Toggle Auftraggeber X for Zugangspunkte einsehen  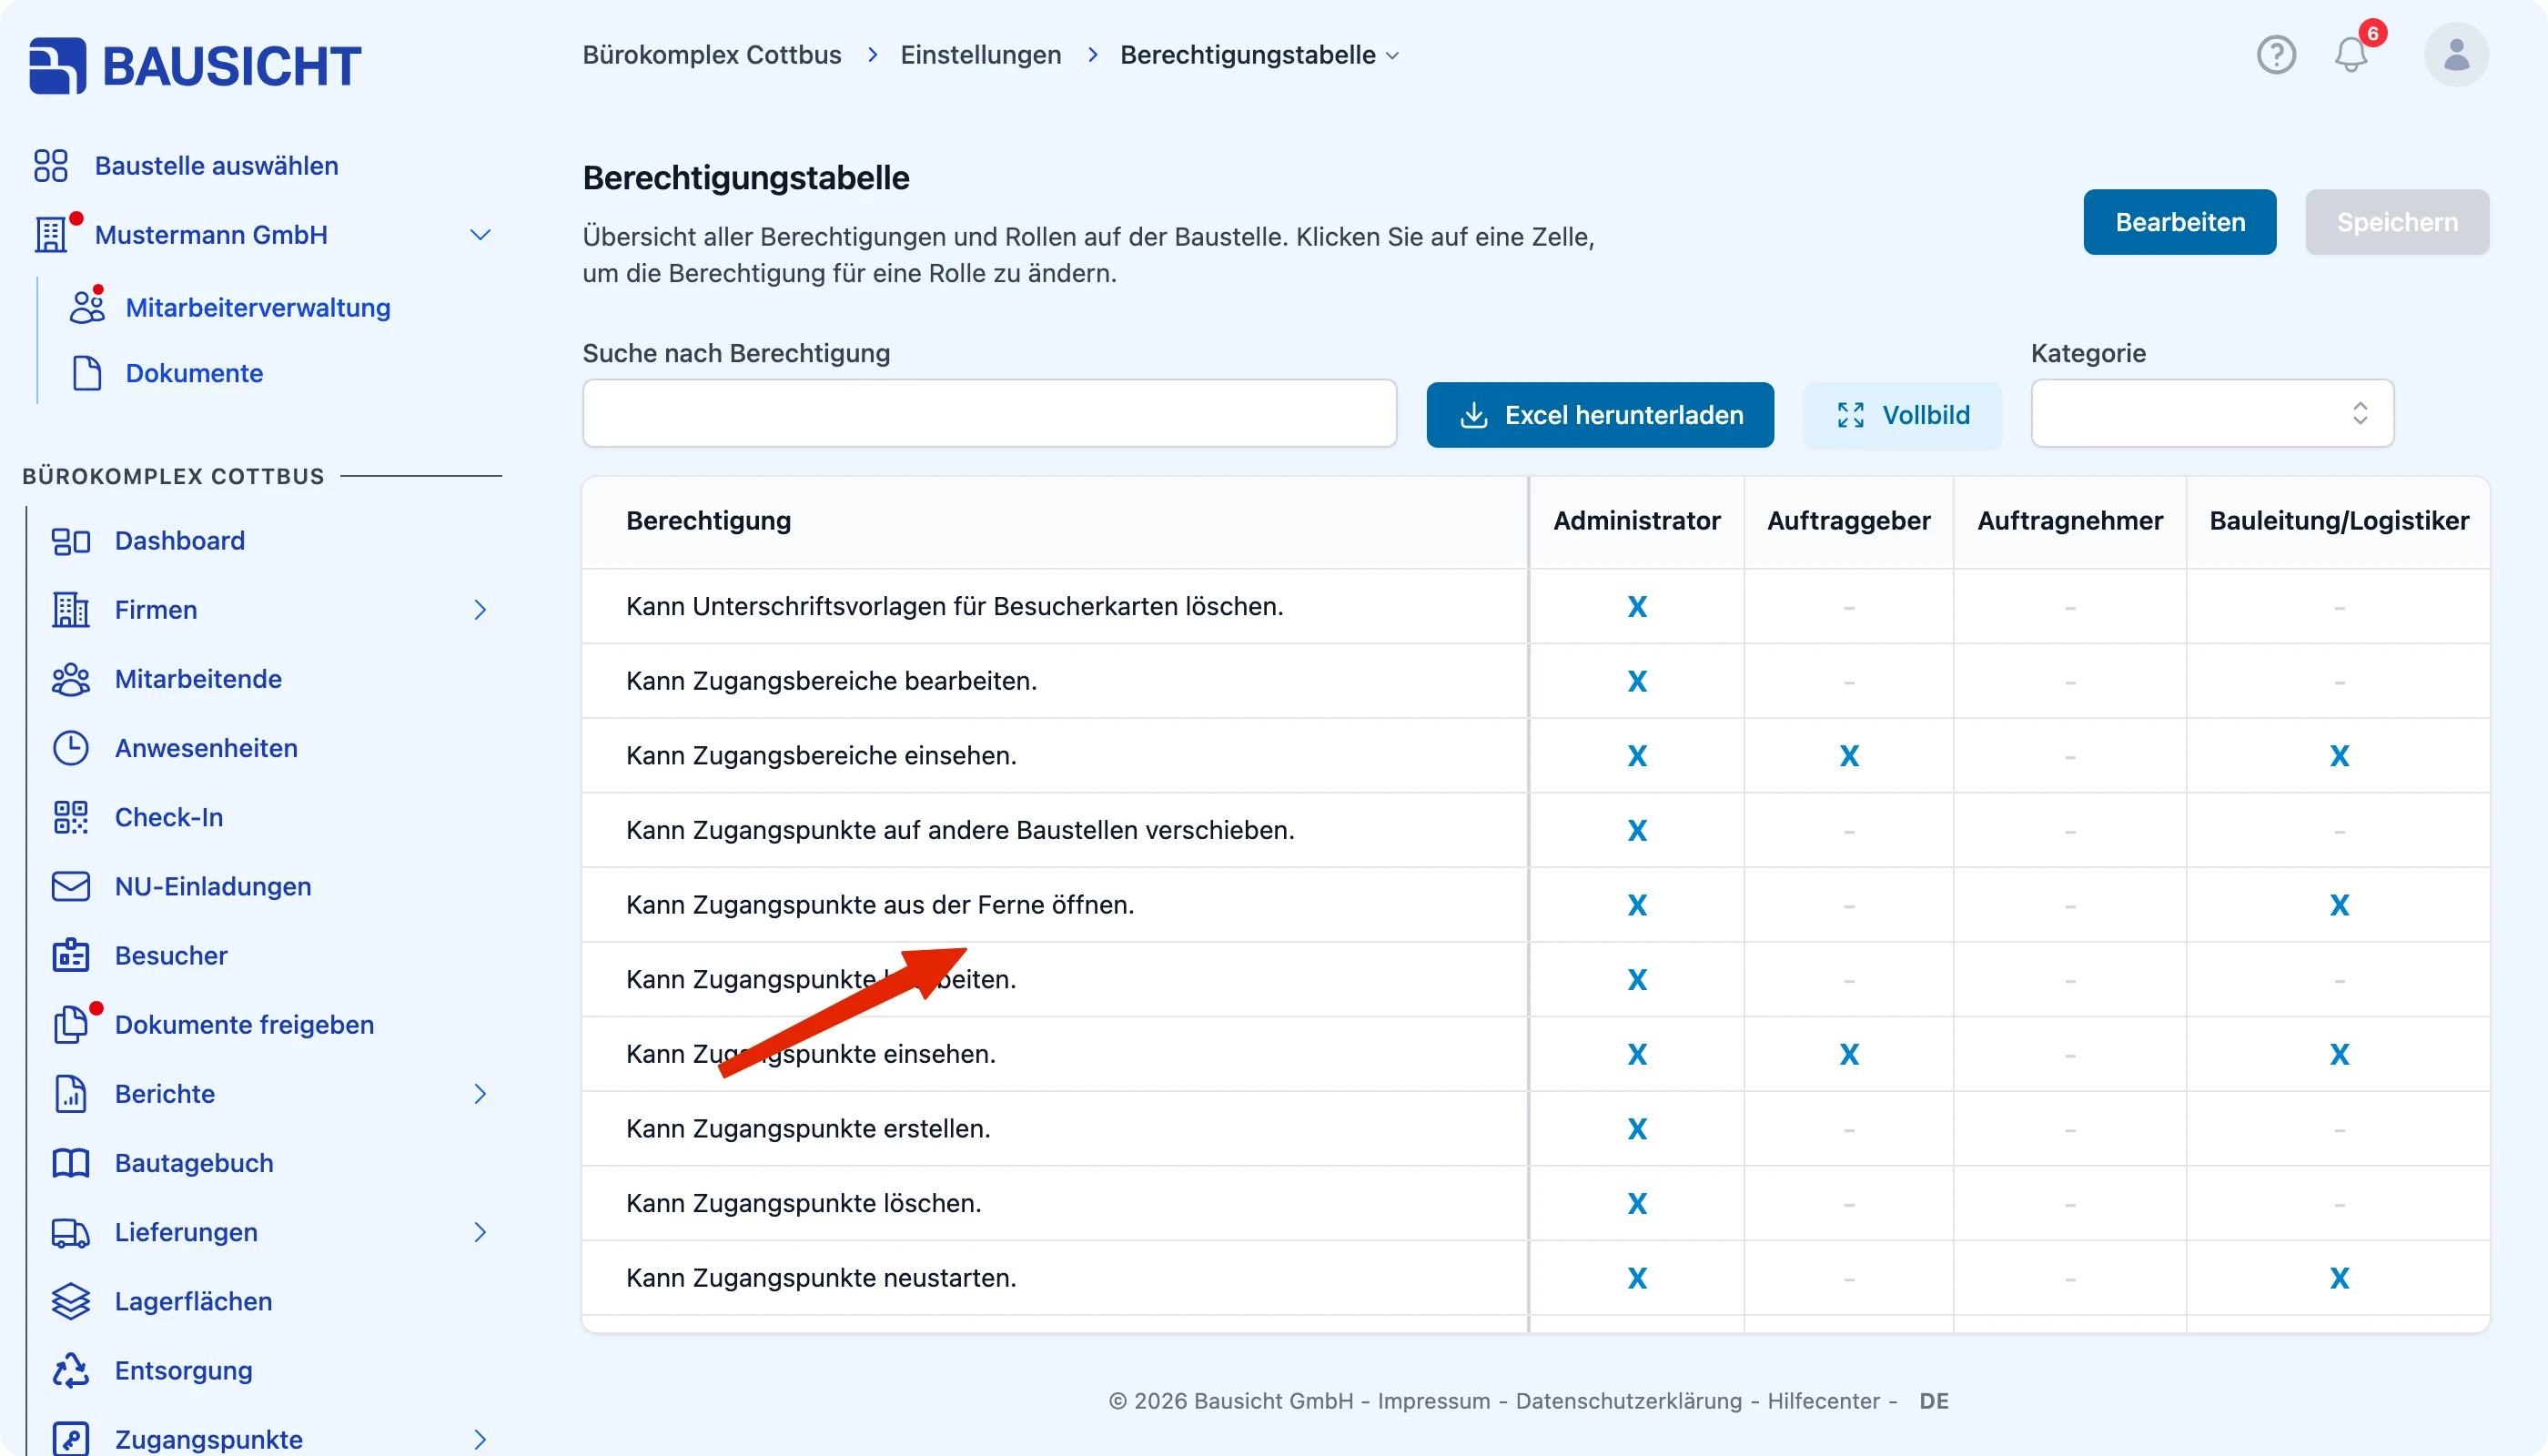tap(1849, 1054)
